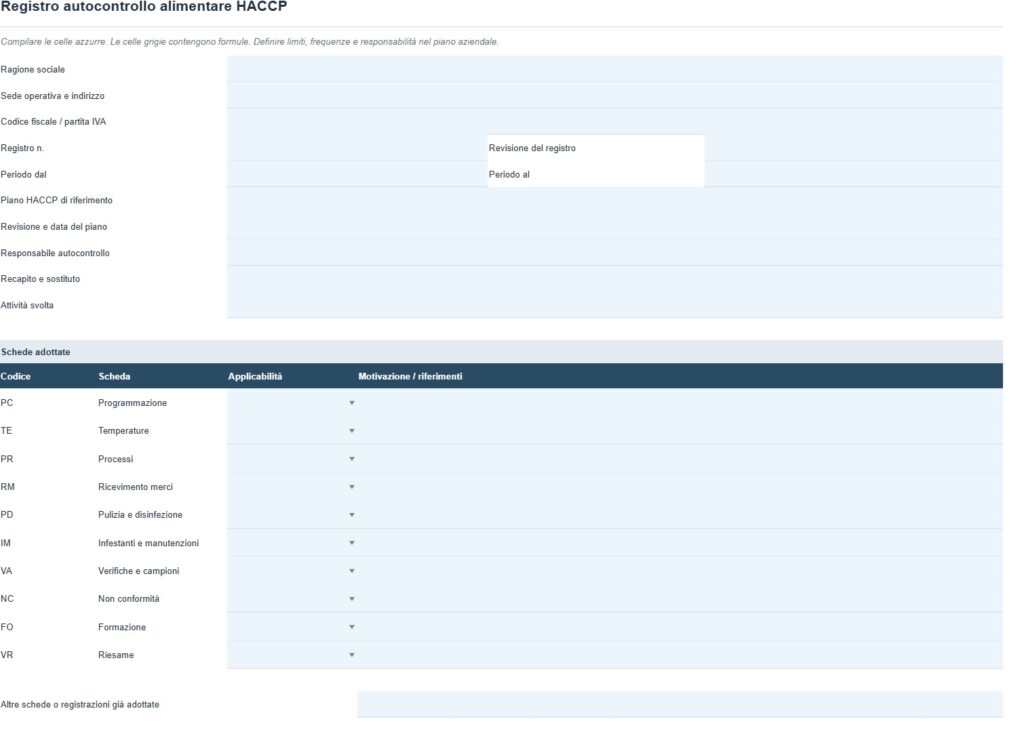Select the Recapito e sostituto input cell
This screenshot has height=736, width=1024.
(x=615, y=279)
